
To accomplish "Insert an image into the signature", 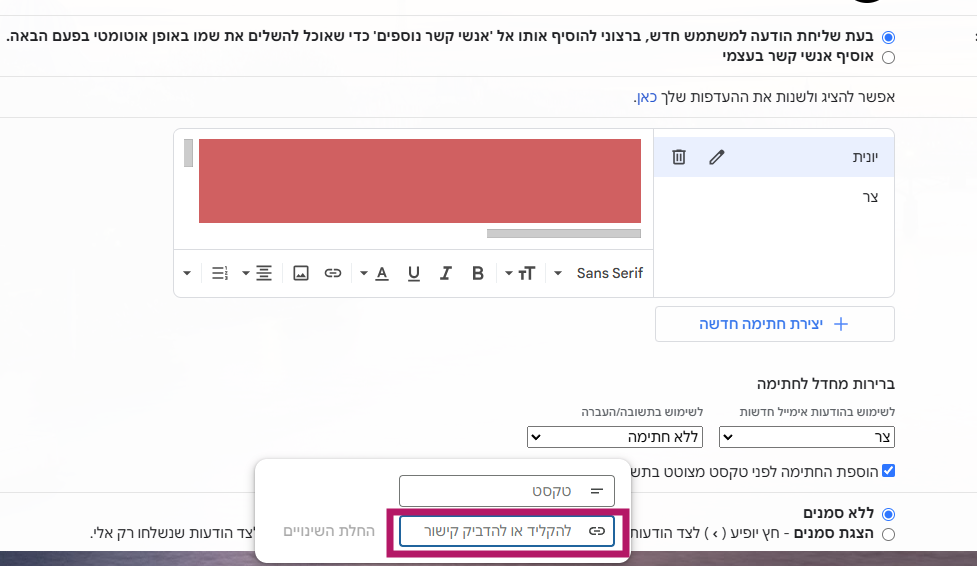I will pos(301,273).
